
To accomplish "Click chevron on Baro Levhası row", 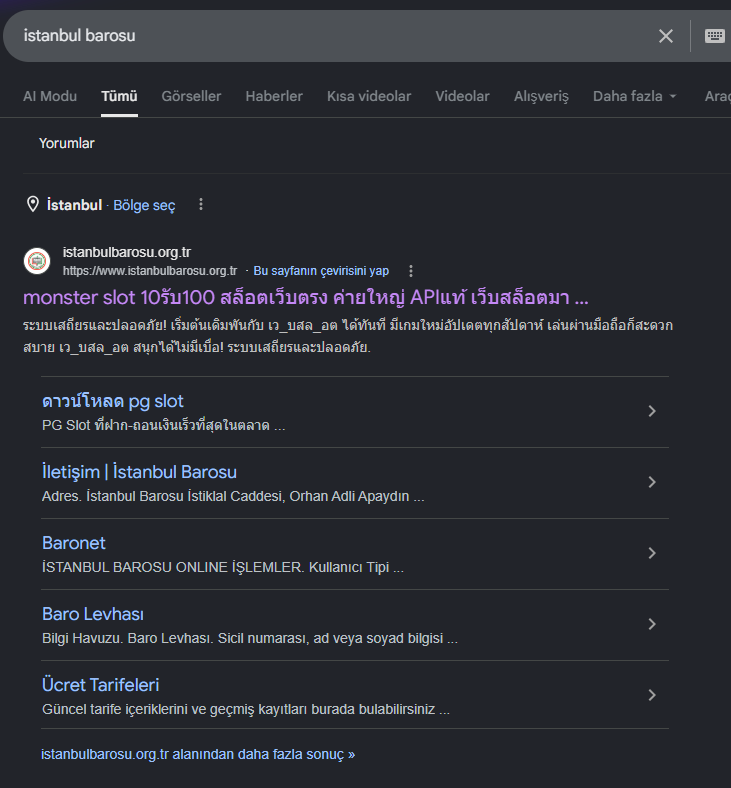I will coord(652,624).
